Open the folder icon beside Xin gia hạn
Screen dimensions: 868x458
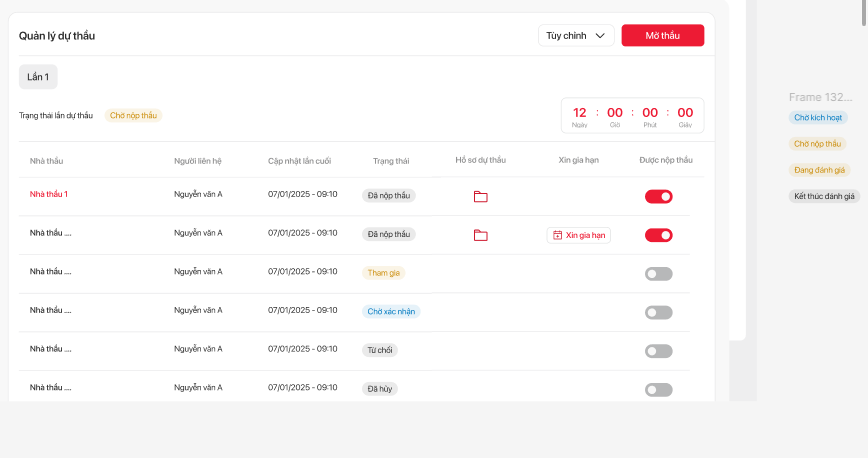coord(480,235)
